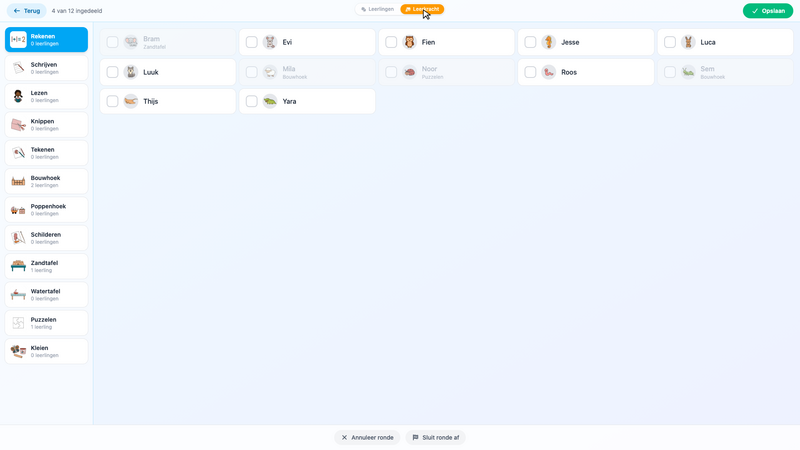Click the 'Bouwhoek' label under Mila
The image size is (800, 450).
pyautogui.click(x=295, y=77)
